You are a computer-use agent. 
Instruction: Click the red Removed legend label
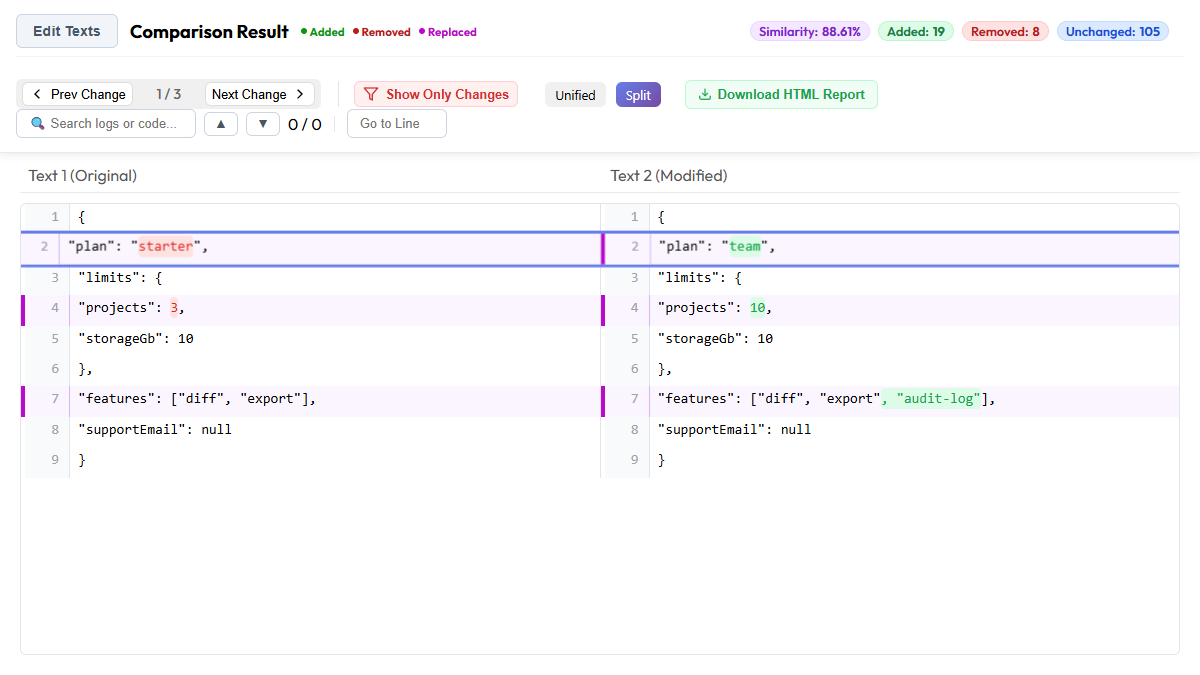(382, 32)
